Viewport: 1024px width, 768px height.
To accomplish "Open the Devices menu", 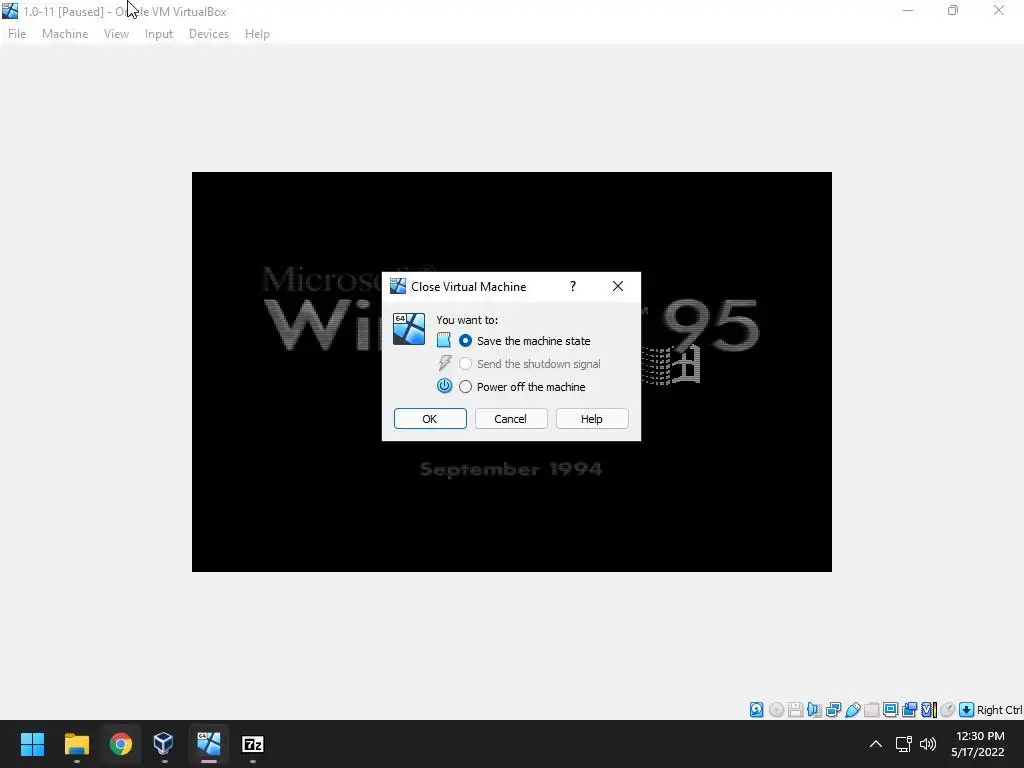I will coord(208,34).
